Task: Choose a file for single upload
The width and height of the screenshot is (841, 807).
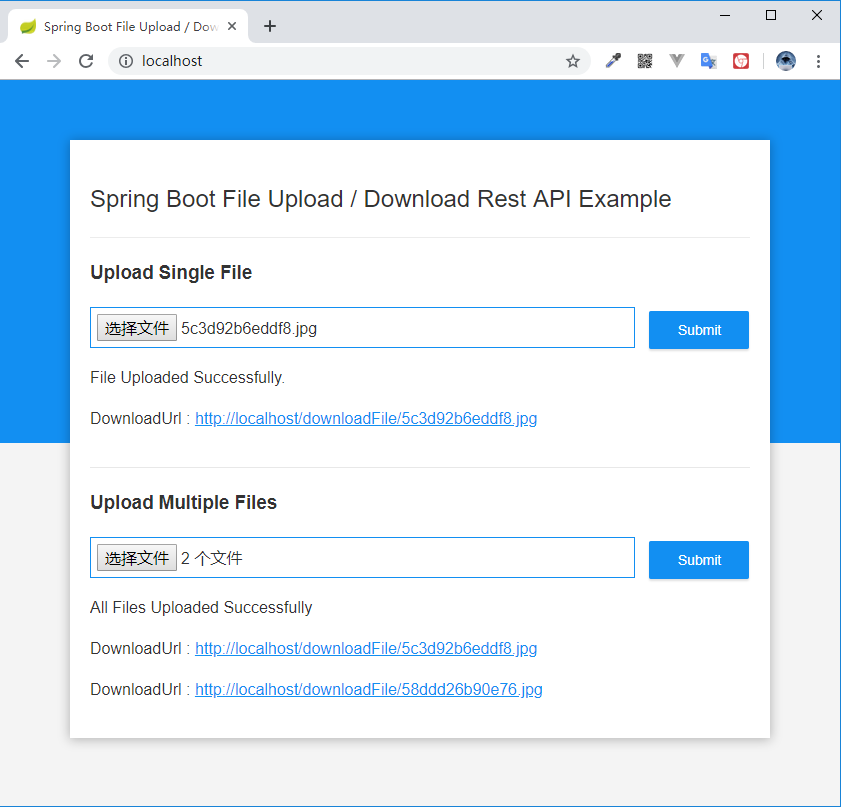Action: tap(137, 328)
